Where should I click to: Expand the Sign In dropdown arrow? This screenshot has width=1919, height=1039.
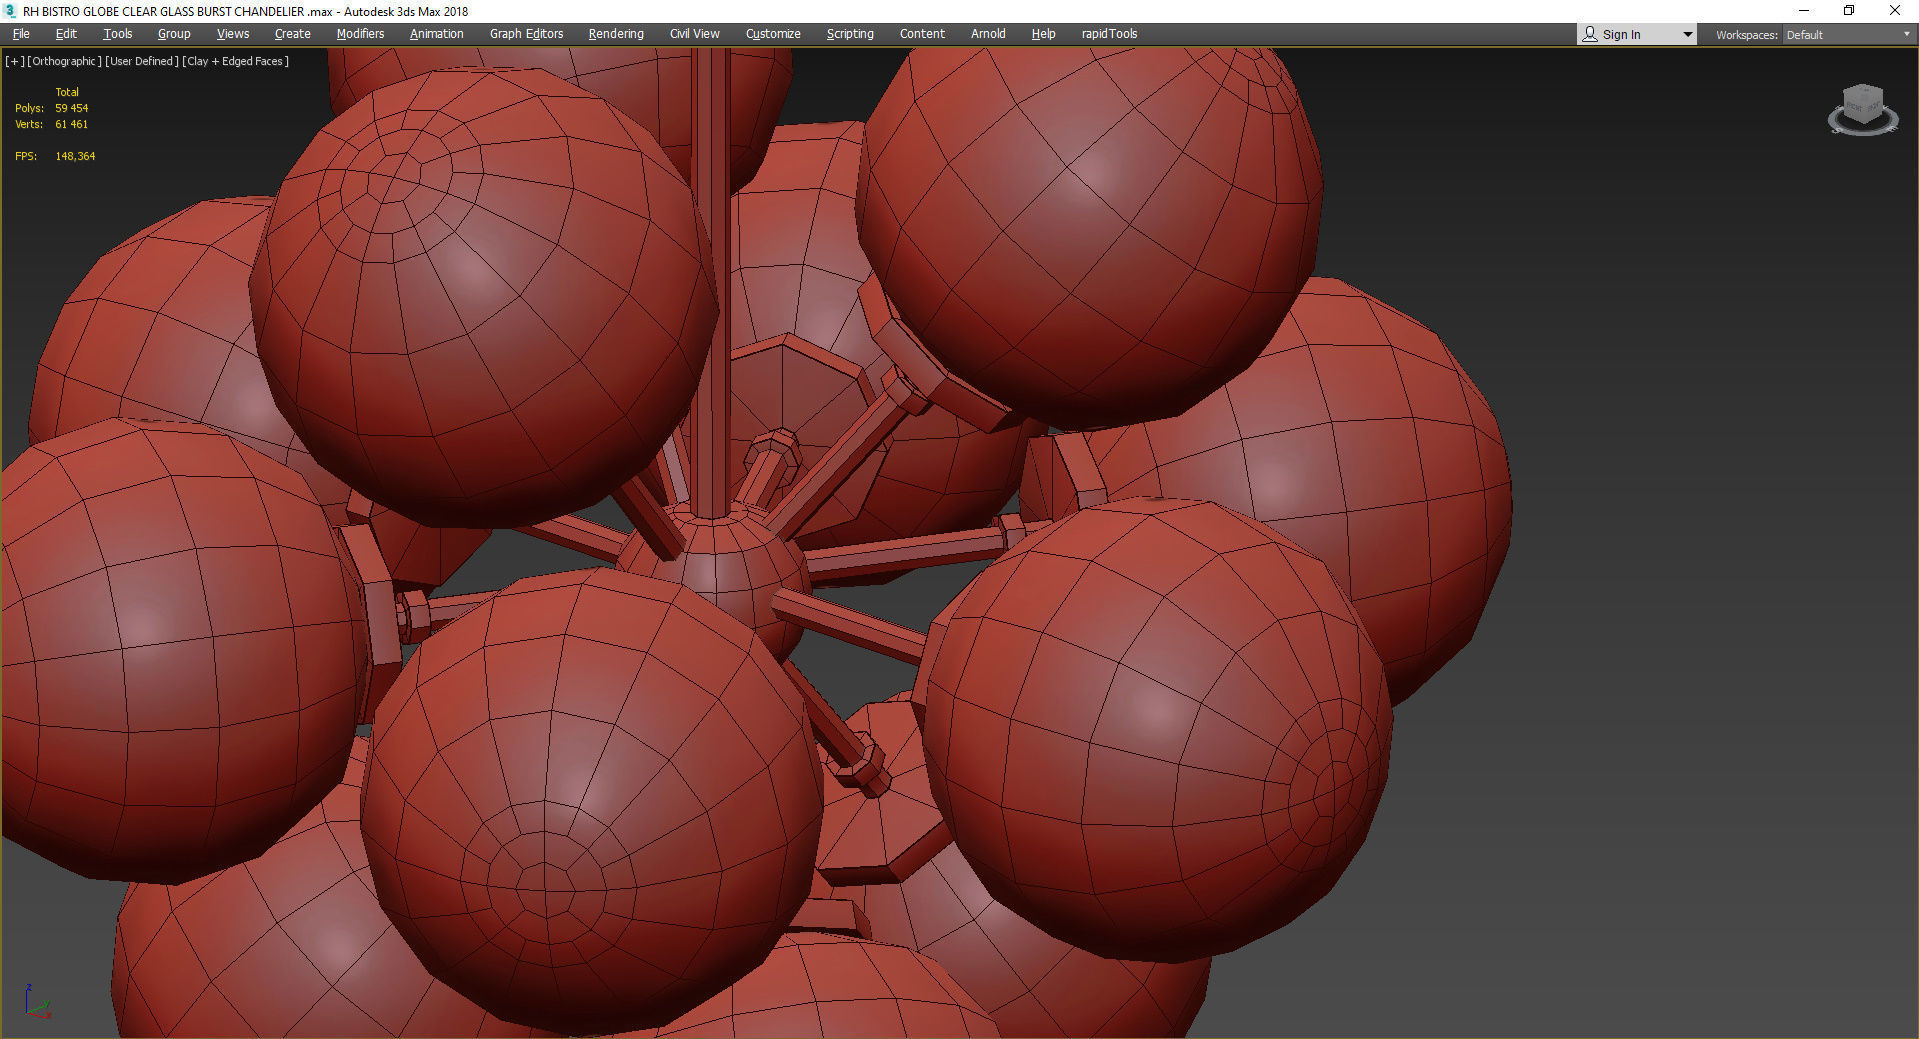coord(1688,34)
